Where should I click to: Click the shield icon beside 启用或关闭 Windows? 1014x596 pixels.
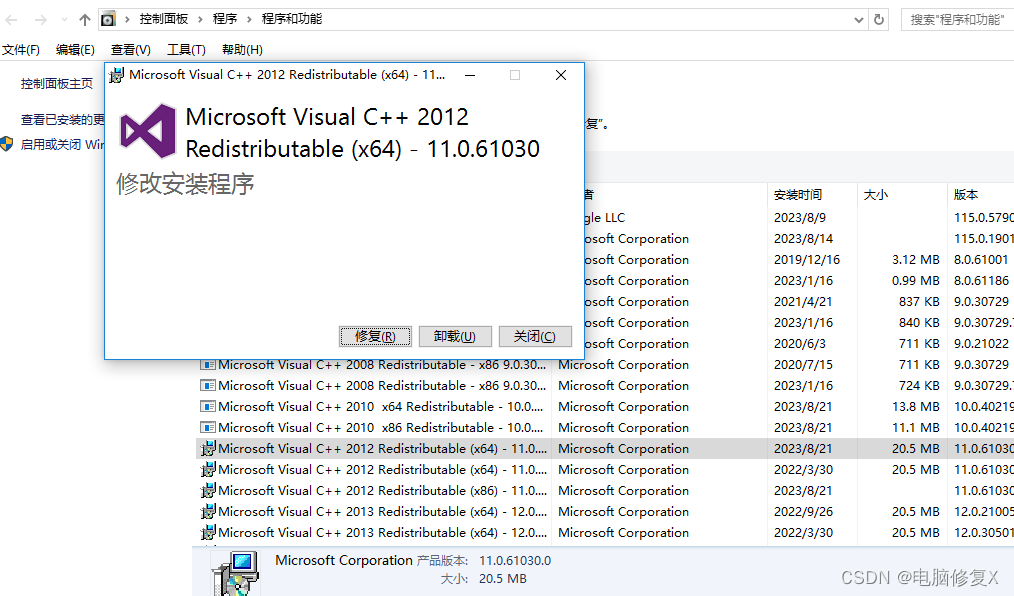coord(7,144)
